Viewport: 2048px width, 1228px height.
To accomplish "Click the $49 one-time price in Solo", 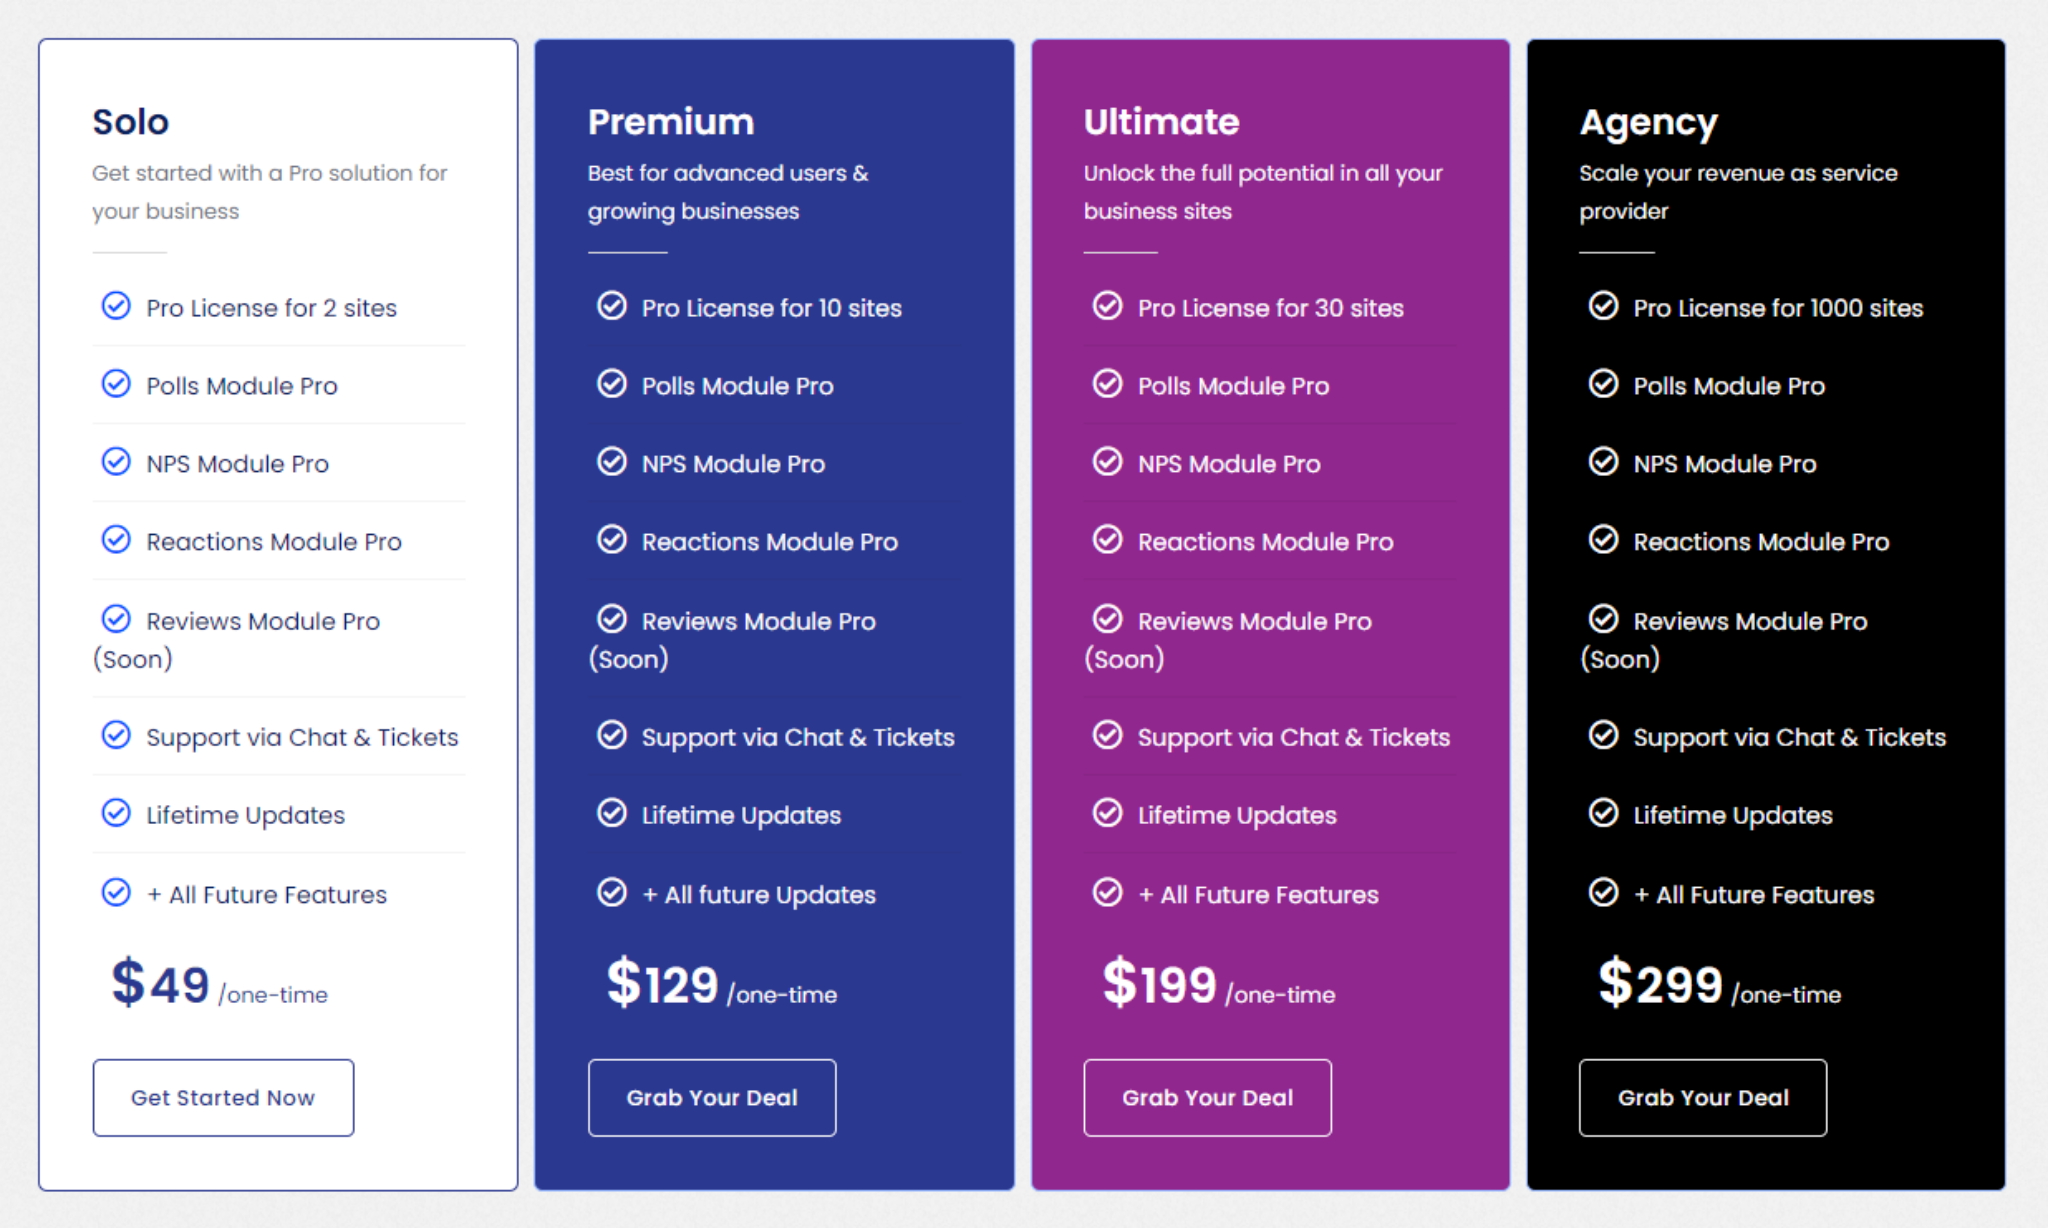I will (x=220, y=983).
